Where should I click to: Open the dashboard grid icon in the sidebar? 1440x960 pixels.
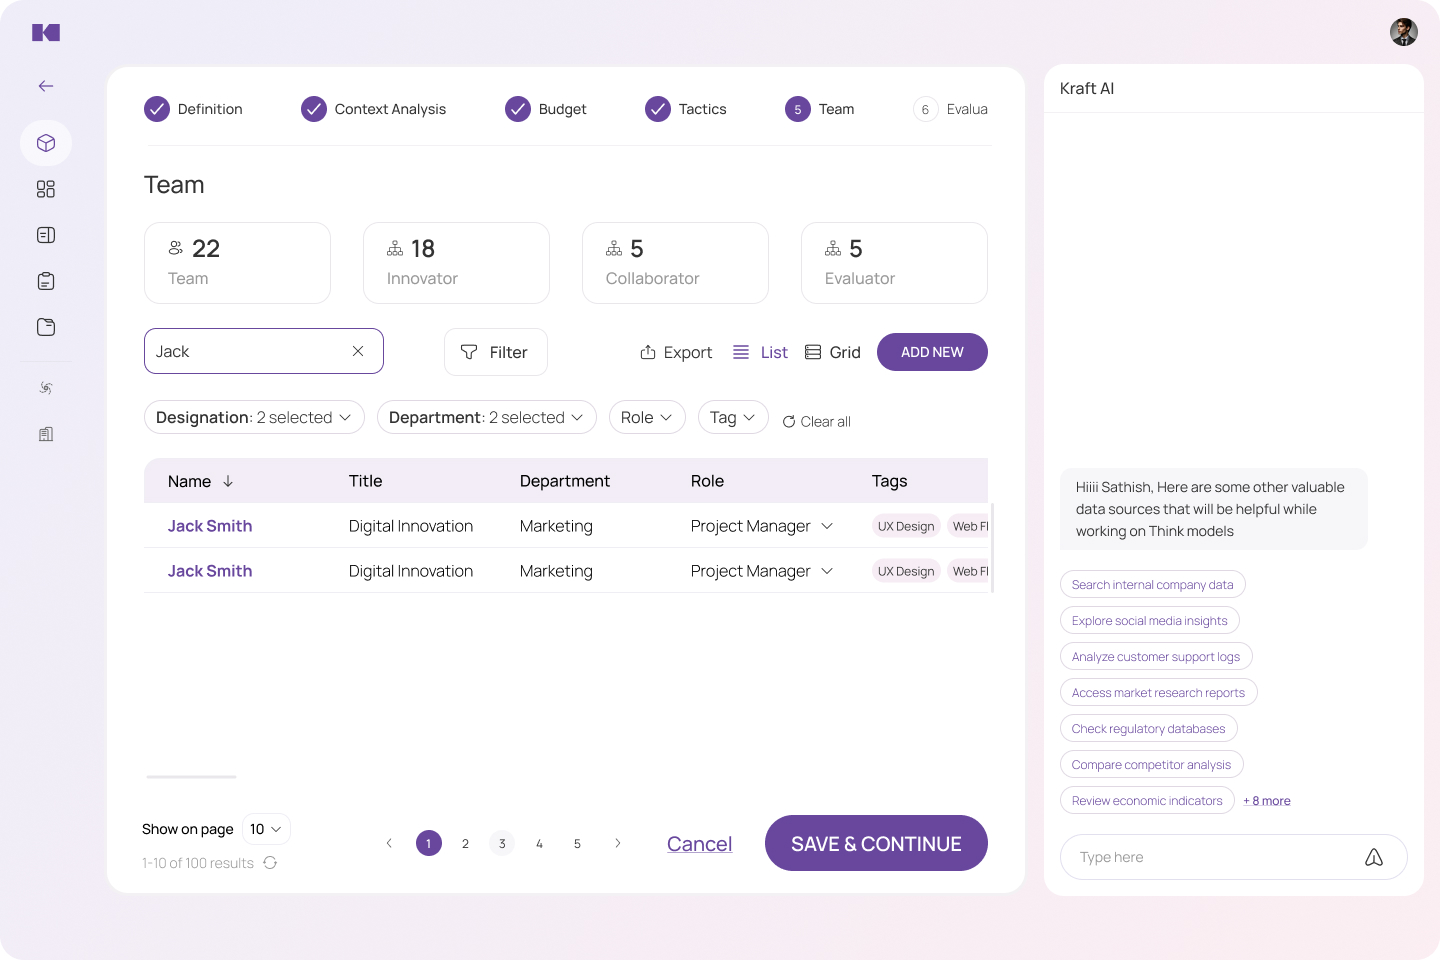point(46,189)
